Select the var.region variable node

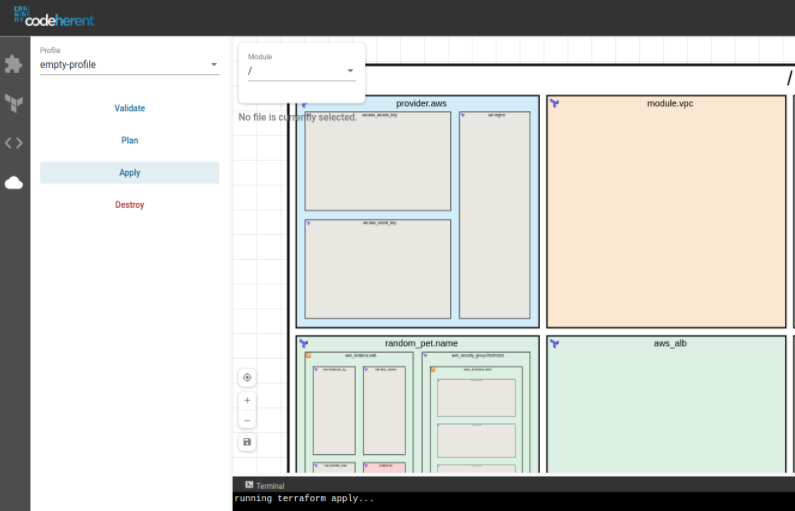[x=494, y=215]
